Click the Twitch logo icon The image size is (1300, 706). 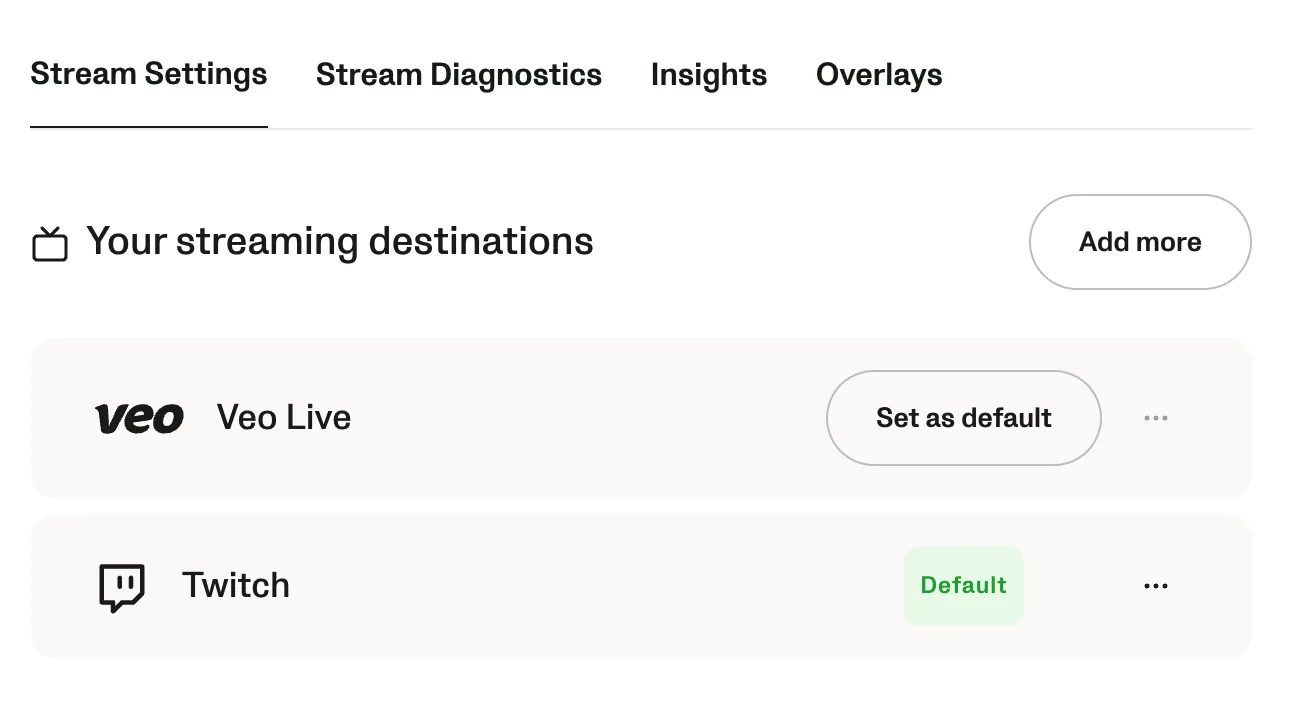122,587
